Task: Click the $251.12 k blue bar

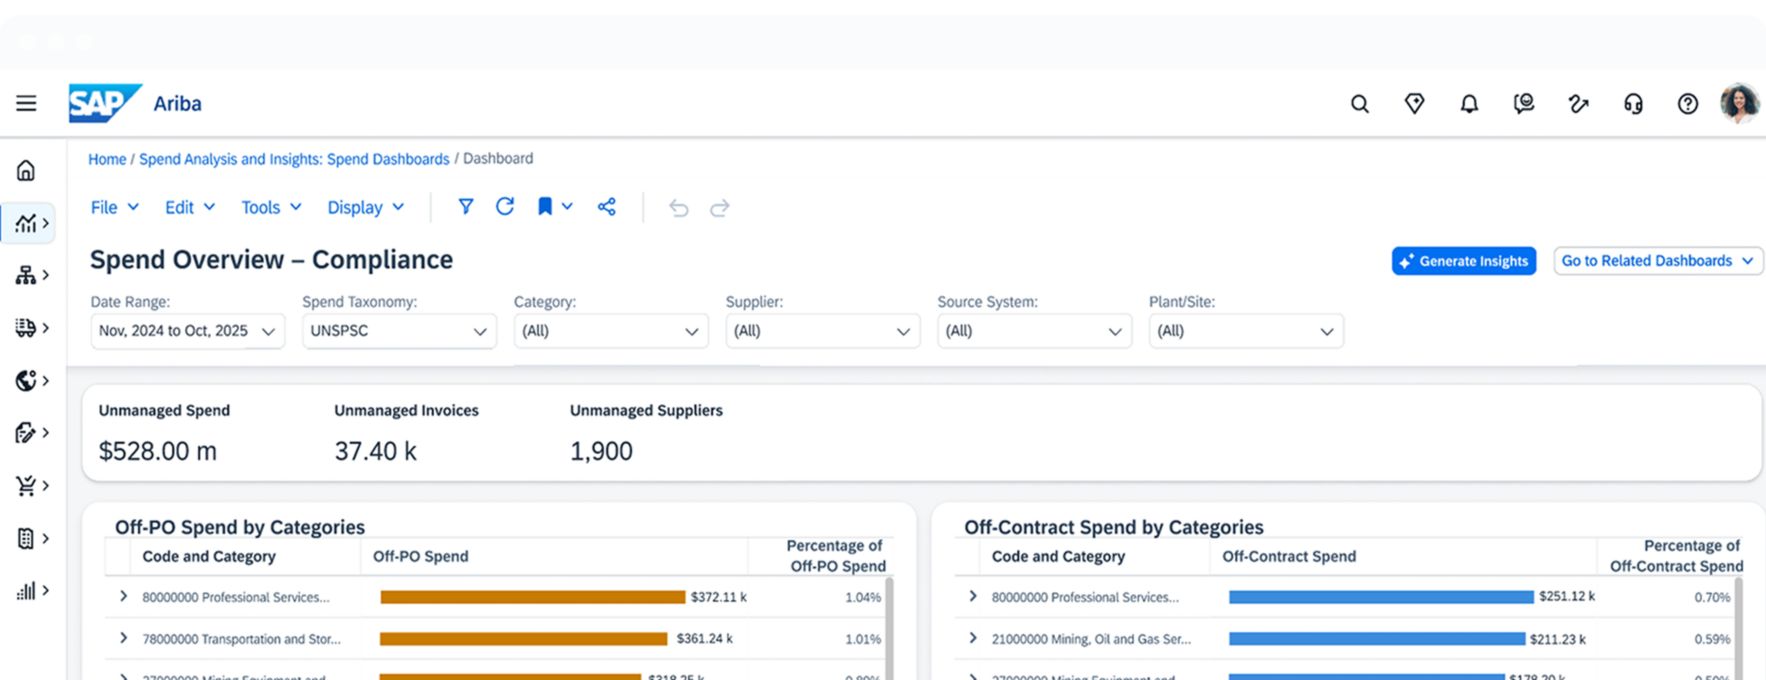Action: [x=1381, y=597]
